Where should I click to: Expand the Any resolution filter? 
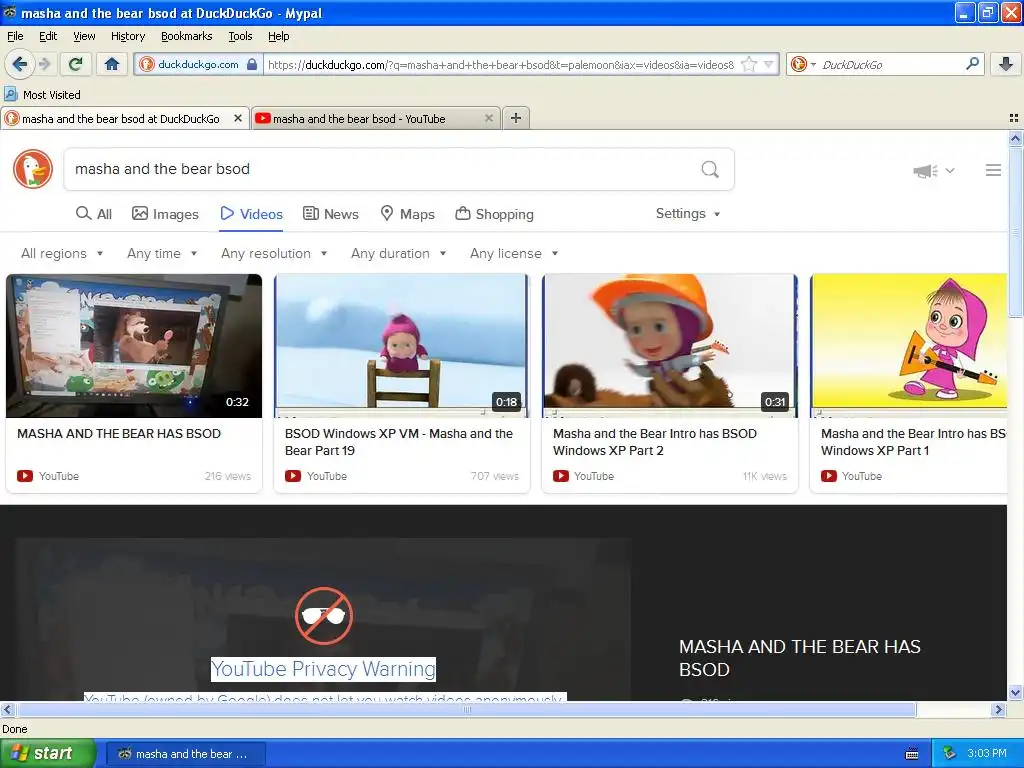point(274,253)
